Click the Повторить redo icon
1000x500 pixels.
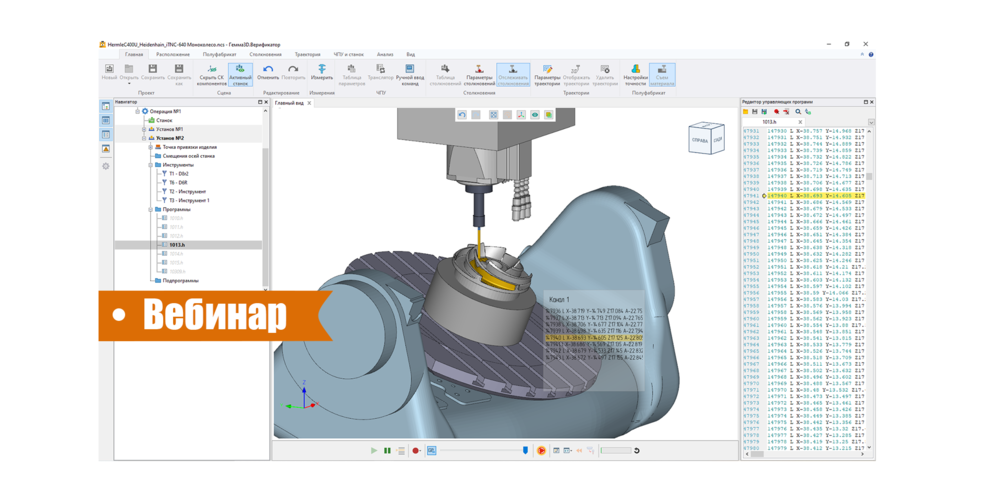[293, 69]
